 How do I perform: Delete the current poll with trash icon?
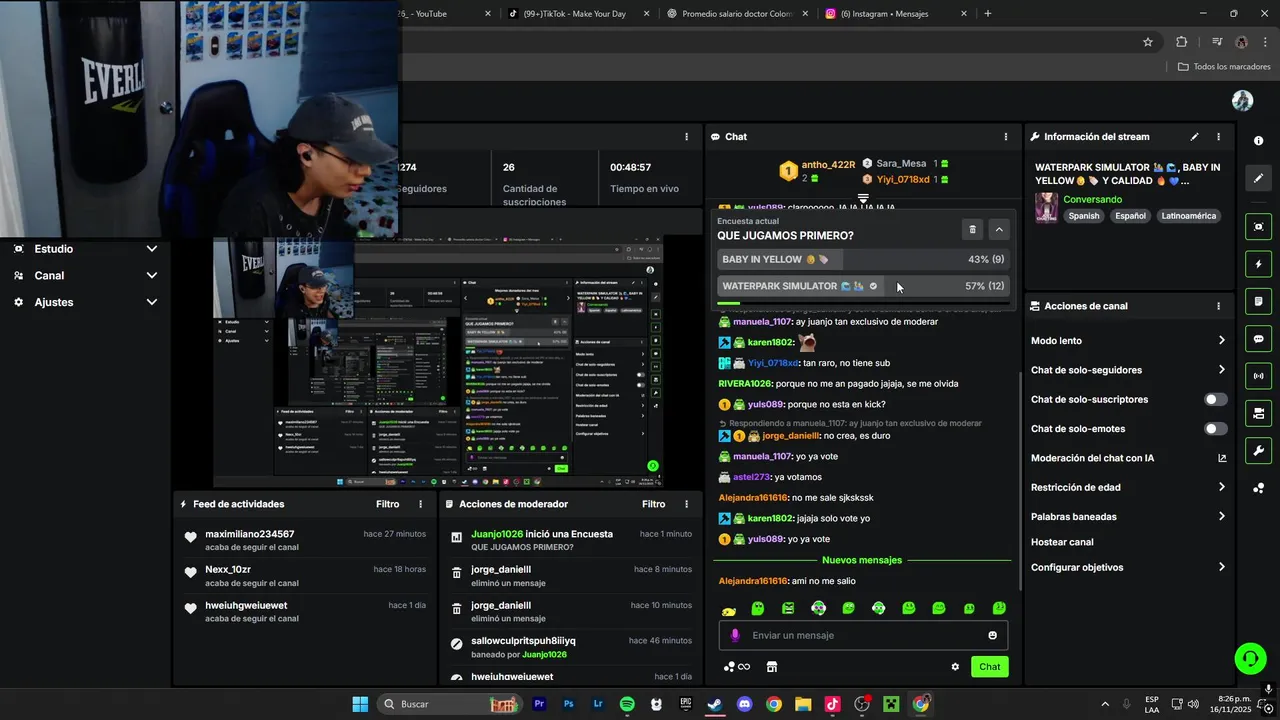972,229
